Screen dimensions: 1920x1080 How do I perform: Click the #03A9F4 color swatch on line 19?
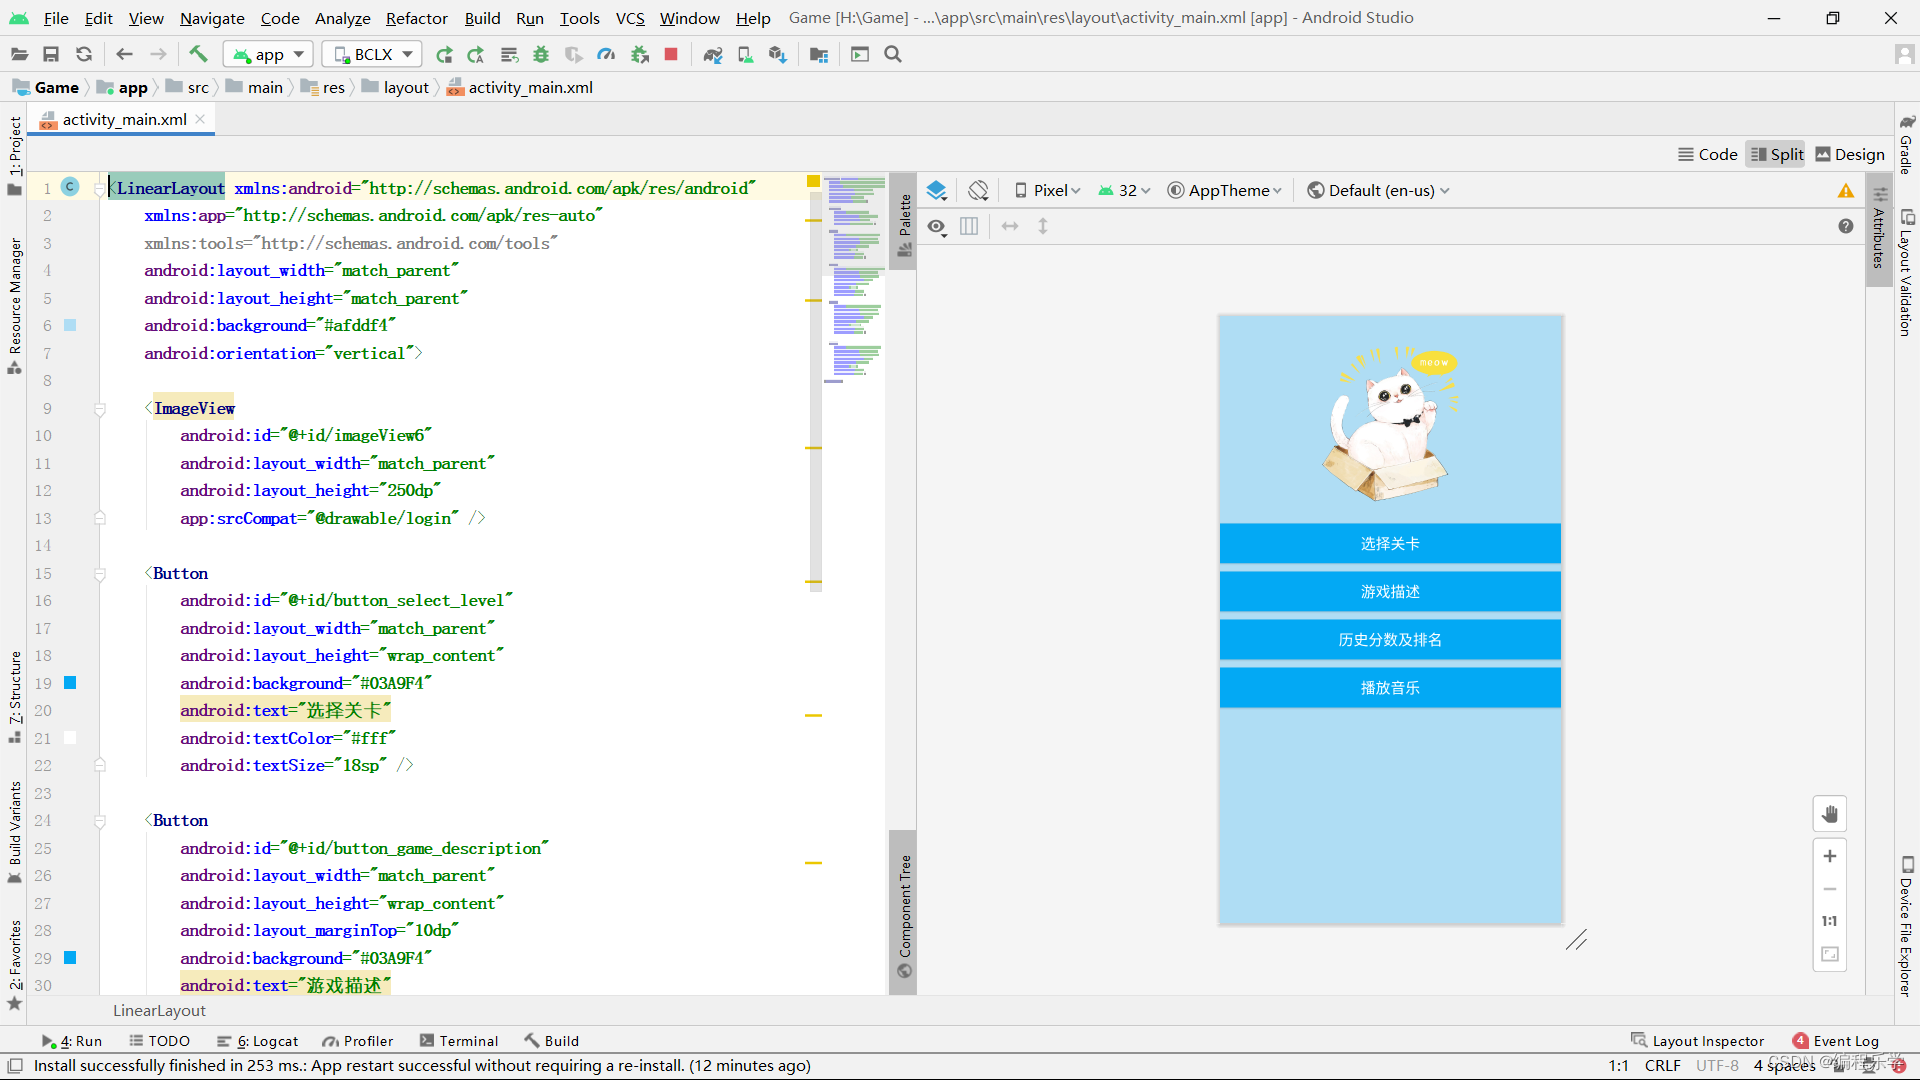[x=70, y=683]
